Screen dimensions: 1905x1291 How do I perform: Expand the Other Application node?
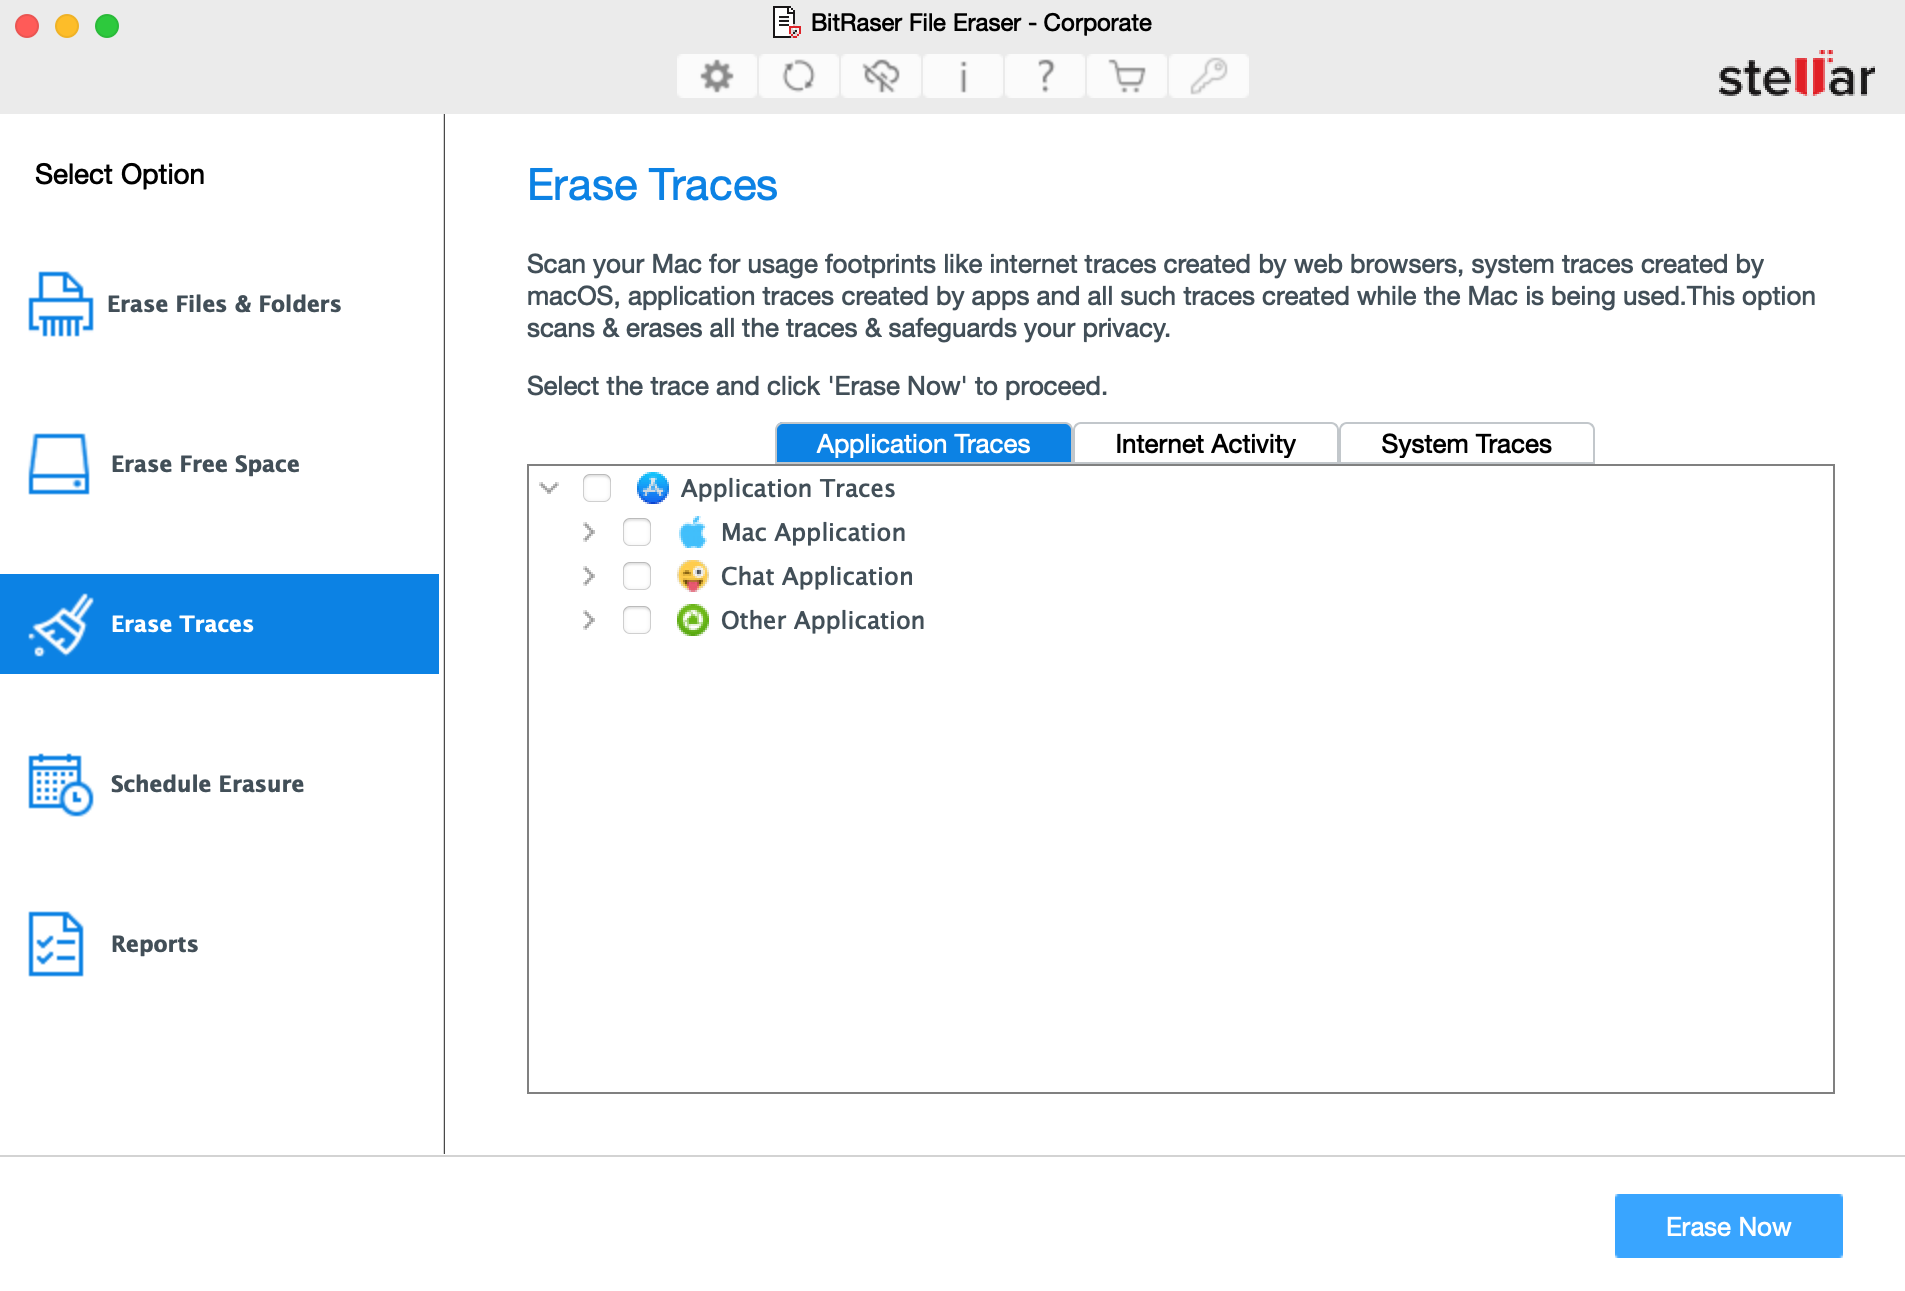point(589,620)
